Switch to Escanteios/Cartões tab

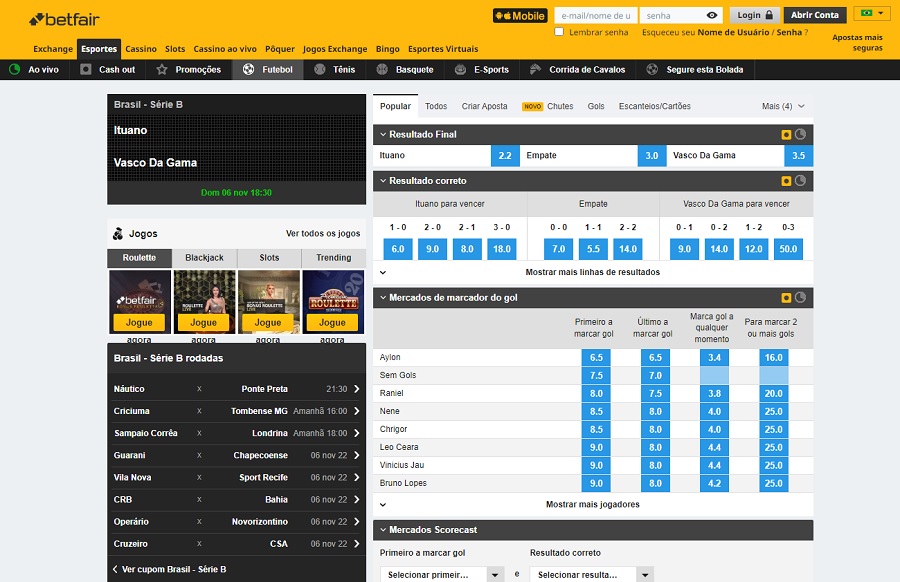coord(654,106)
